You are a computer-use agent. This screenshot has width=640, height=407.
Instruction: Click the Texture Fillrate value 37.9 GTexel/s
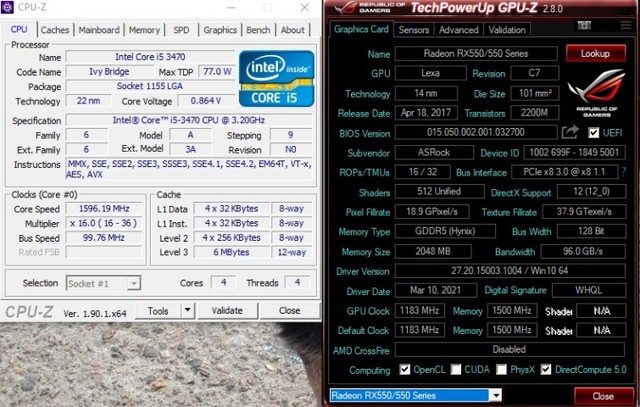[x=584, y=211]
